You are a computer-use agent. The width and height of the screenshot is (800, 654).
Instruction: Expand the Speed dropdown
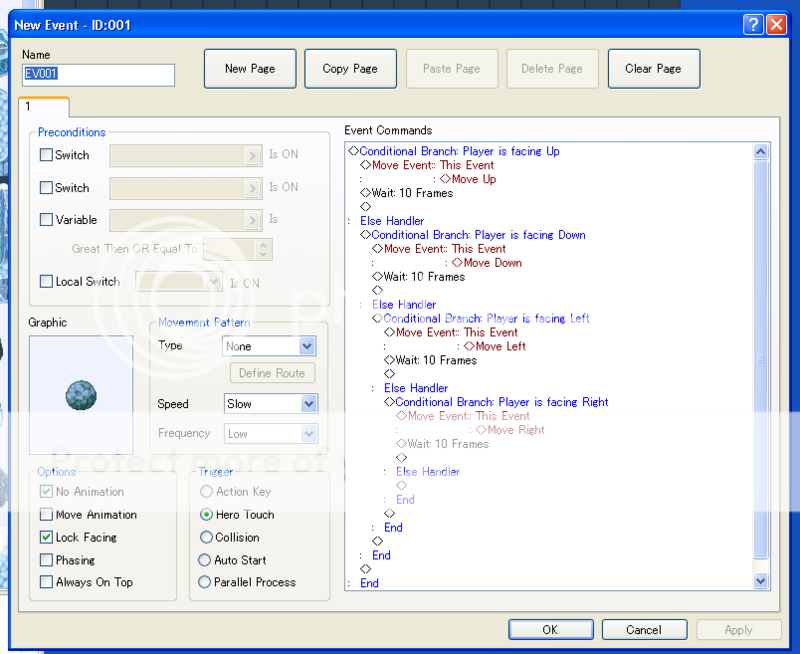coord(307,404)
